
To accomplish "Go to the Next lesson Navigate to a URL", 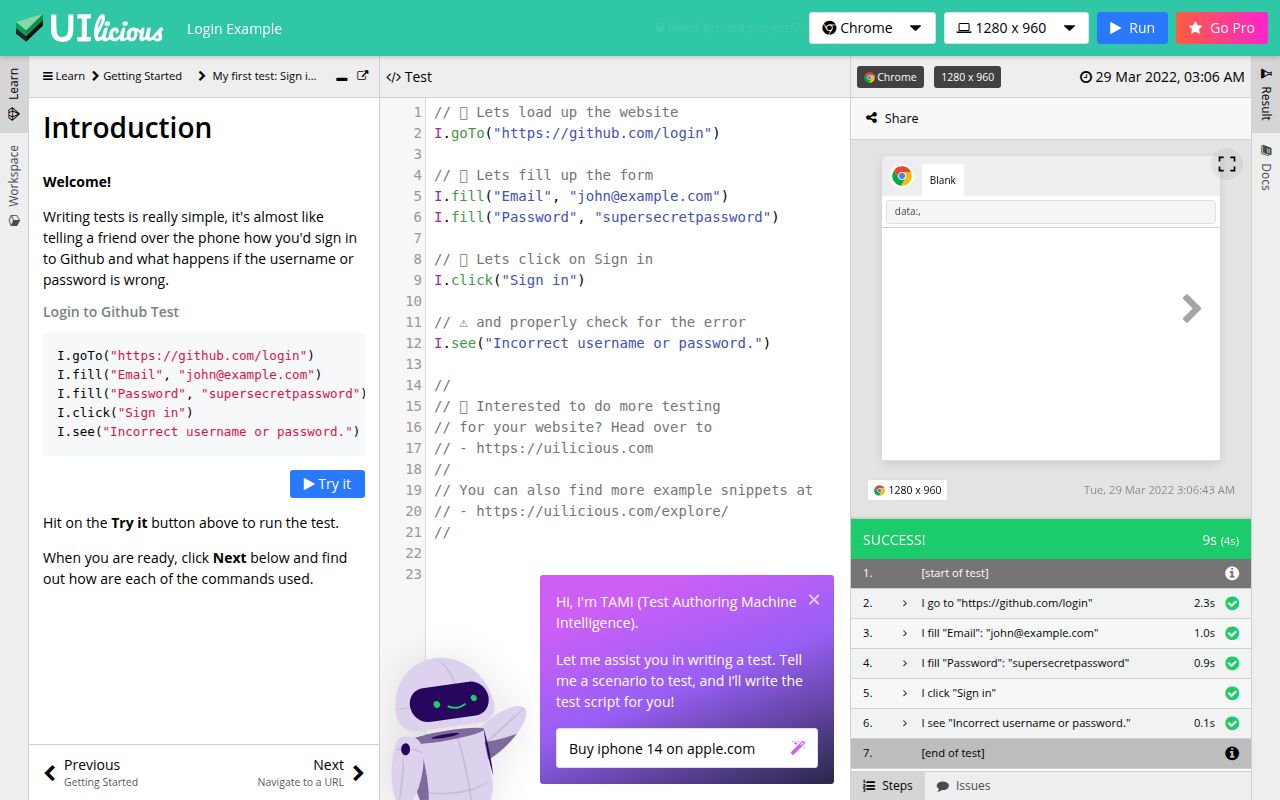I will pos(311,772).
